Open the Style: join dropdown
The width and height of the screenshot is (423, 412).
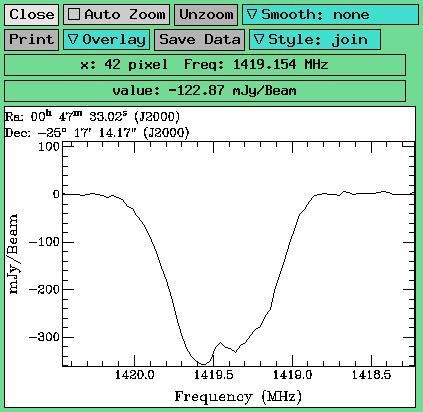tap(315, 40)
